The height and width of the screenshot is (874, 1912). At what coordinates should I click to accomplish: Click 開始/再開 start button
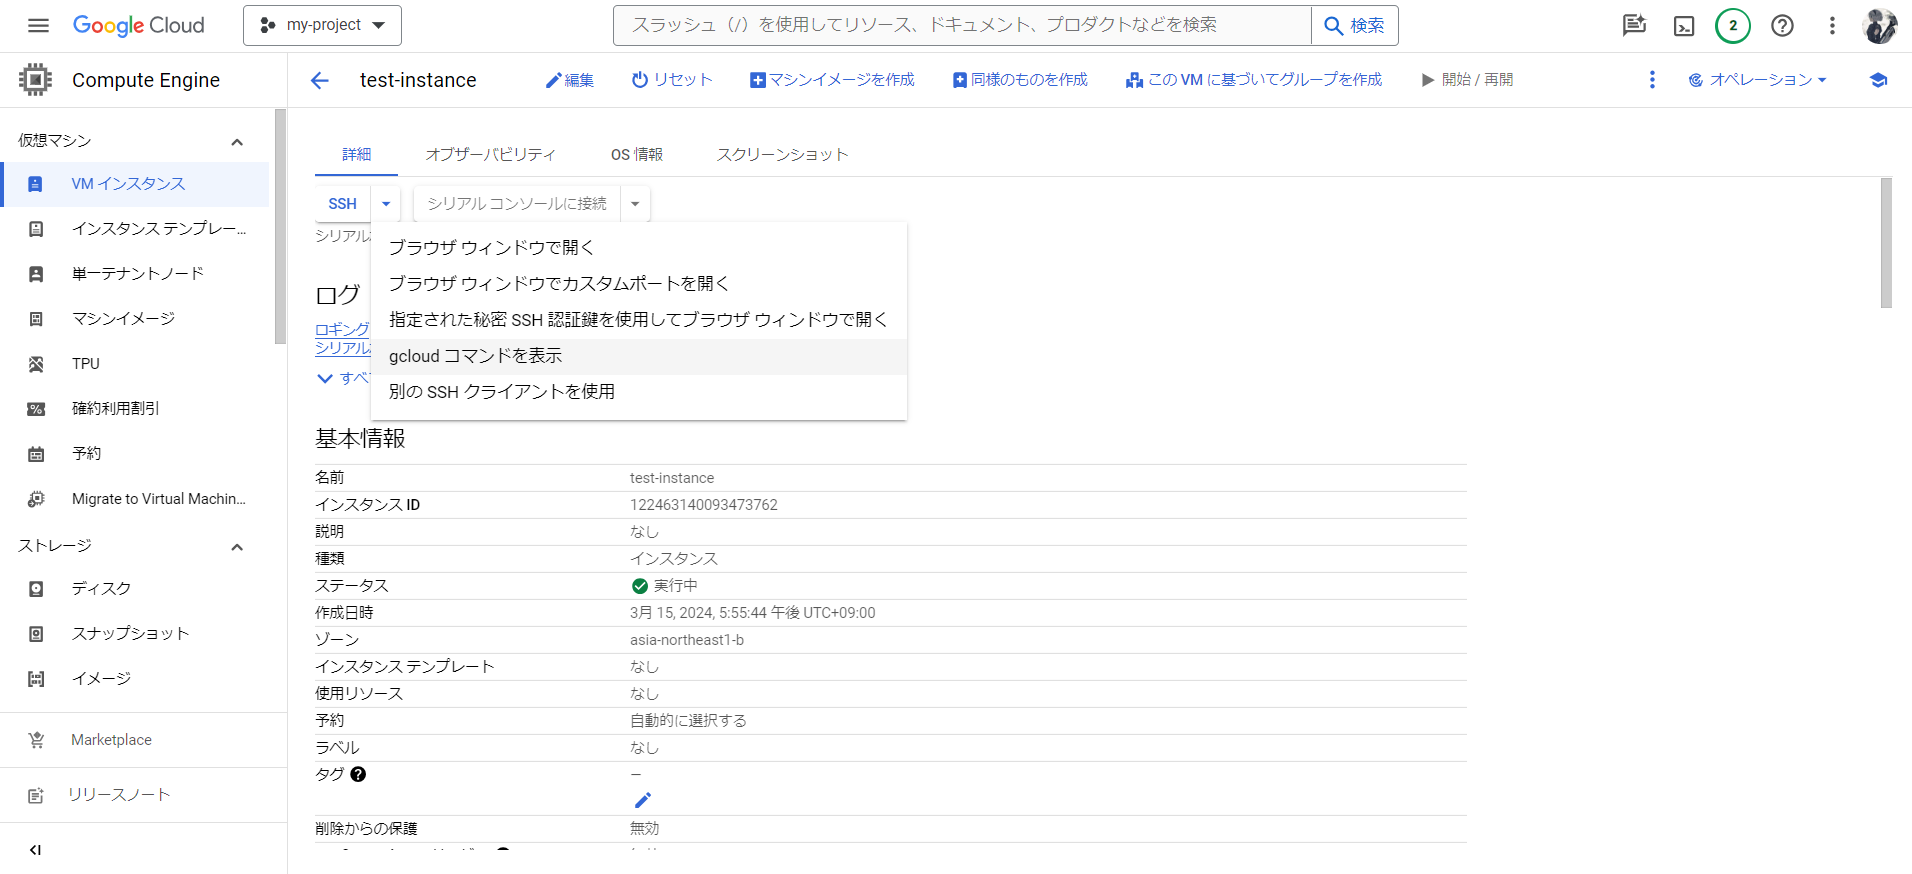pos(1467,80)
